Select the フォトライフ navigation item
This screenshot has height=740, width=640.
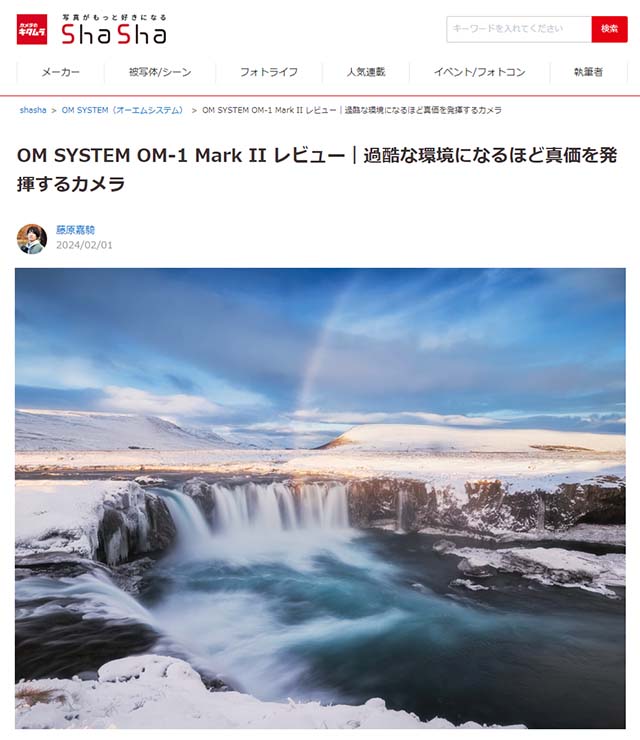269,72
